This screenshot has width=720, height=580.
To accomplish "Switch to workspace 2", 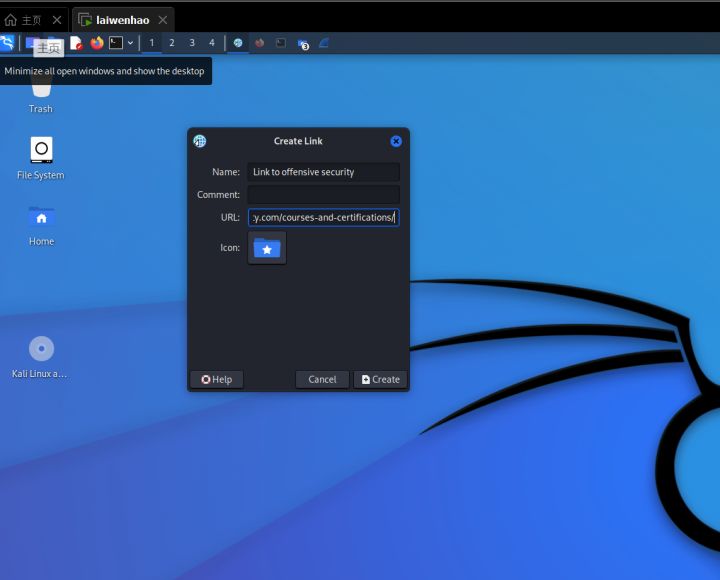I will point(172,43).
